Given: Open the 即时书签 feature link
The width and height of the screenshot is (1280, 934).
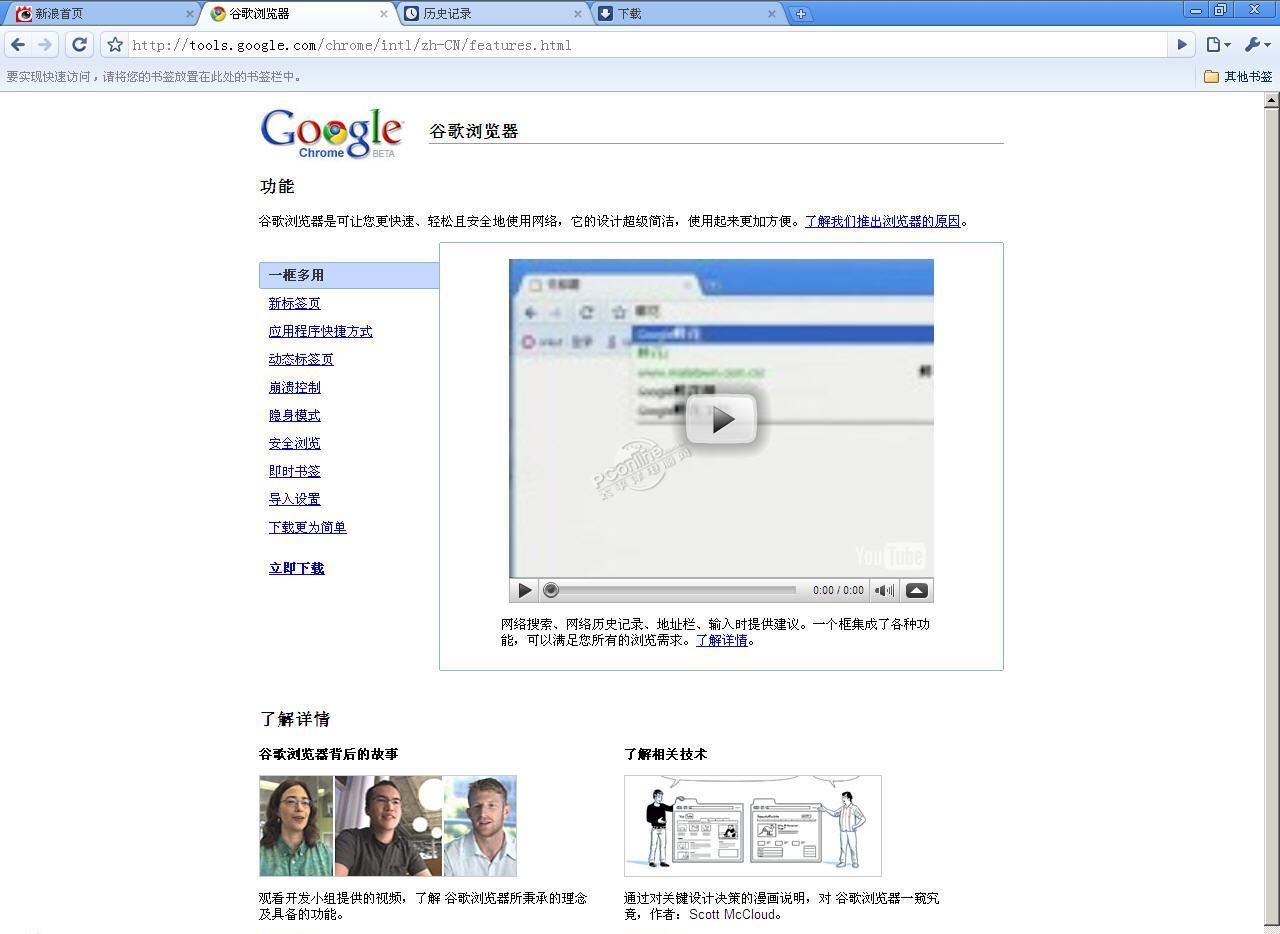Looking at the screenshot, I should coord(294,471).
